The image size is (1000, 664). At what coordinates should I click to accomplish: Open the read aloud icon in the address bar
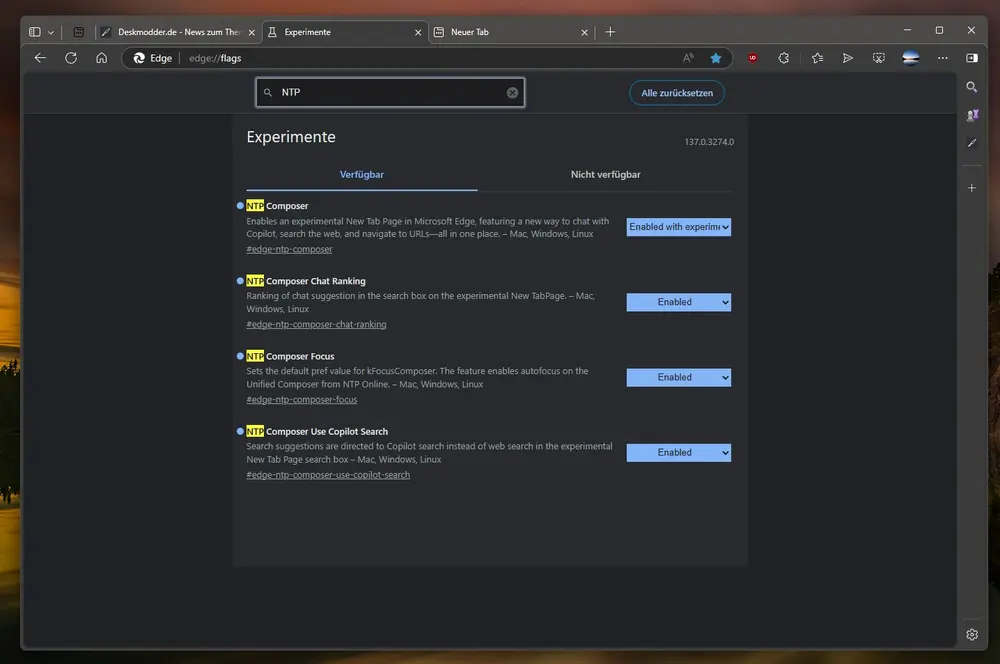[x=688, y=58]
